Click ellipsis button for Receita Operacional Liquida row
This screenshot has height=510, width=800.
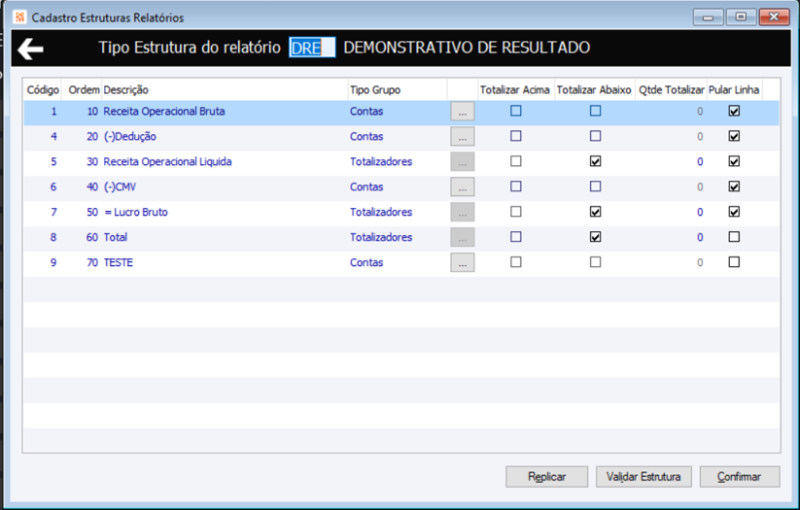point(462,162)
